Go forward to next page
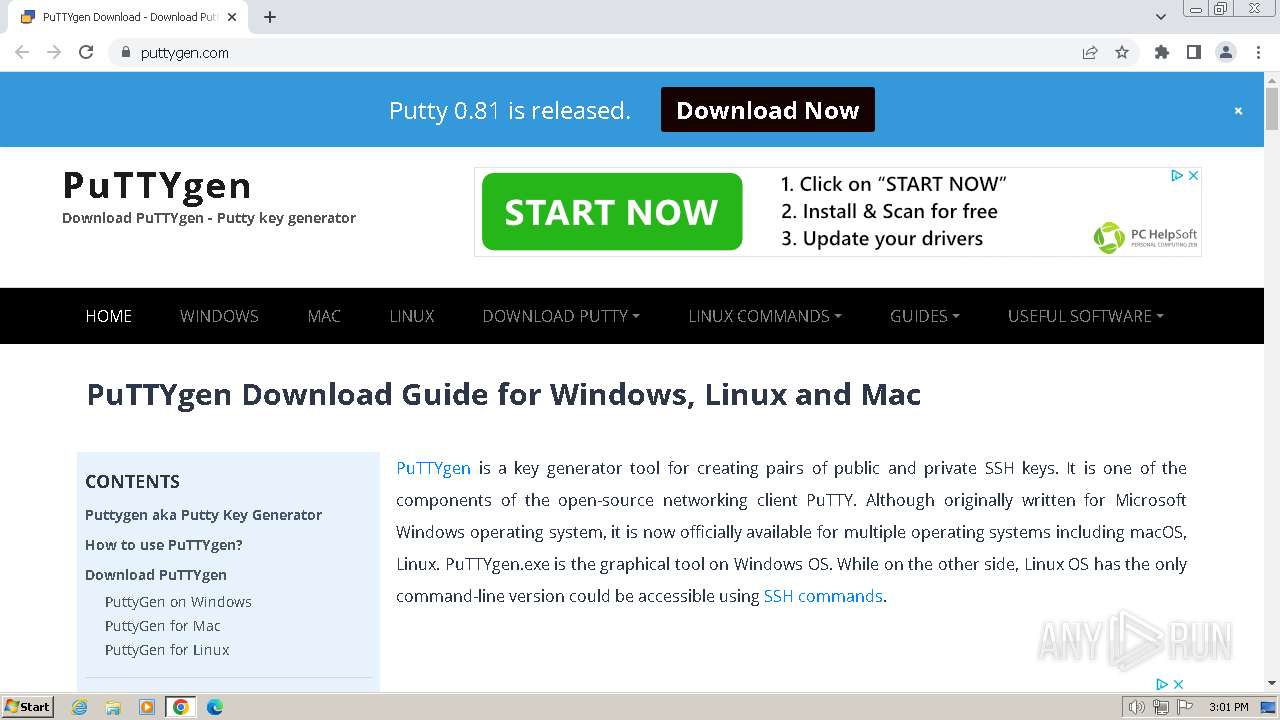The height and width of the screenshot is (720, 1280). [54, 52]
